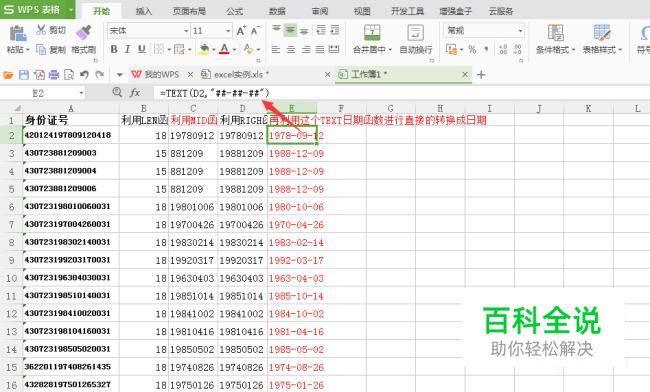The height and width of the screenshot is (392, 650).
Task: Toggle Italic formatting
Action: coord(128,50)
